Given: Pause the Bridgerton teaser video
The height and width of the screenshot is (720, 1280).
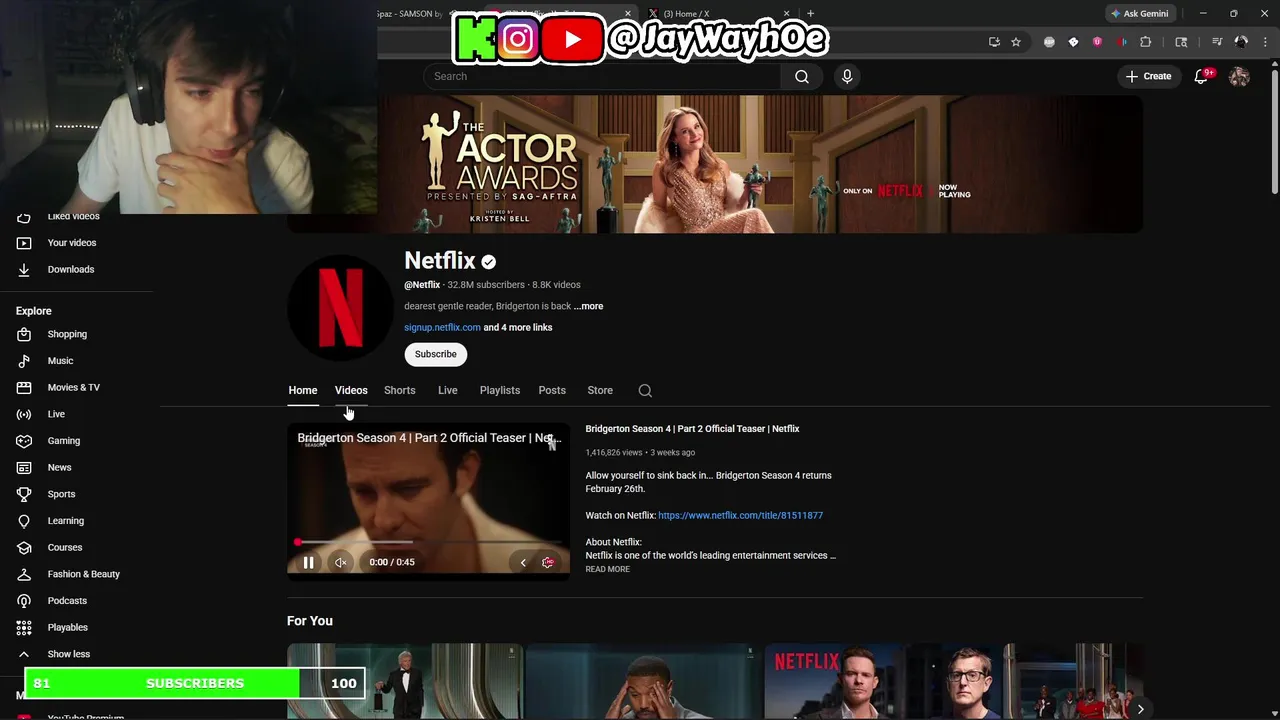Looking at the screenshot, I should click(x=308, y=562).
